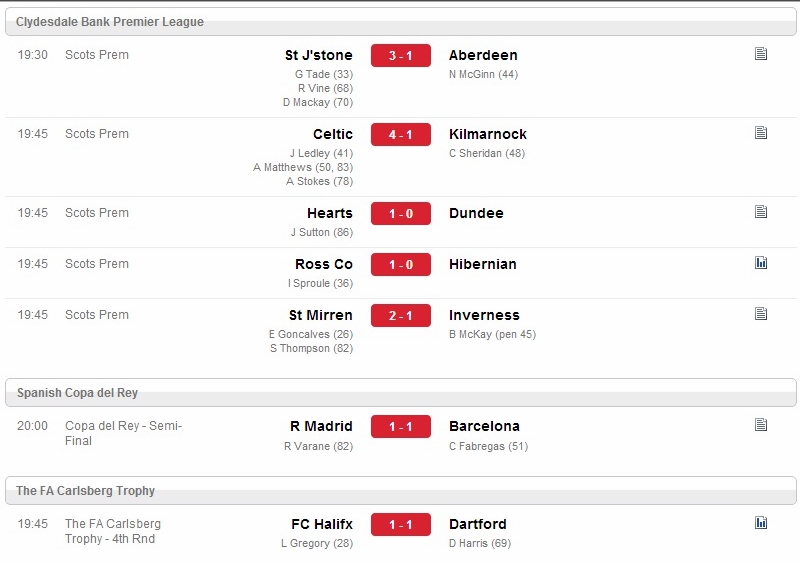Click the 3 - 1 score button

point(401,56)
